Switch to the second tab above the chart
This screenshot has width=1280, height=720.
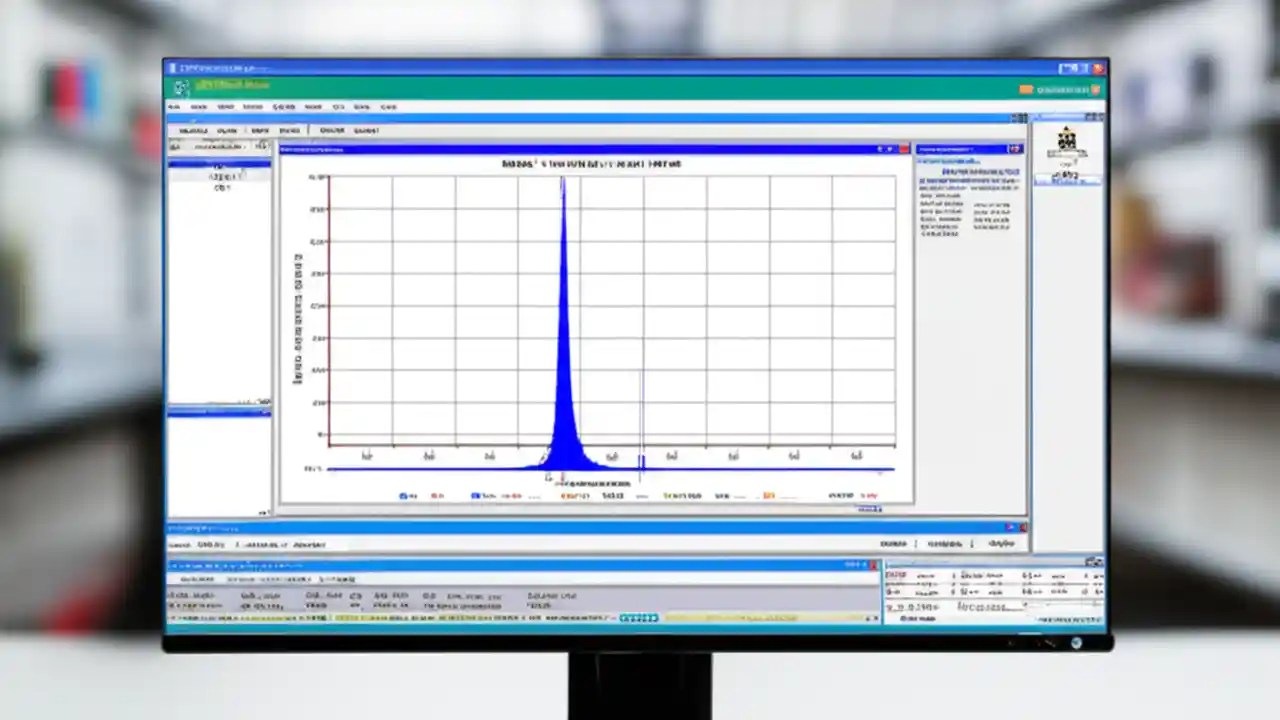(225, 130)
